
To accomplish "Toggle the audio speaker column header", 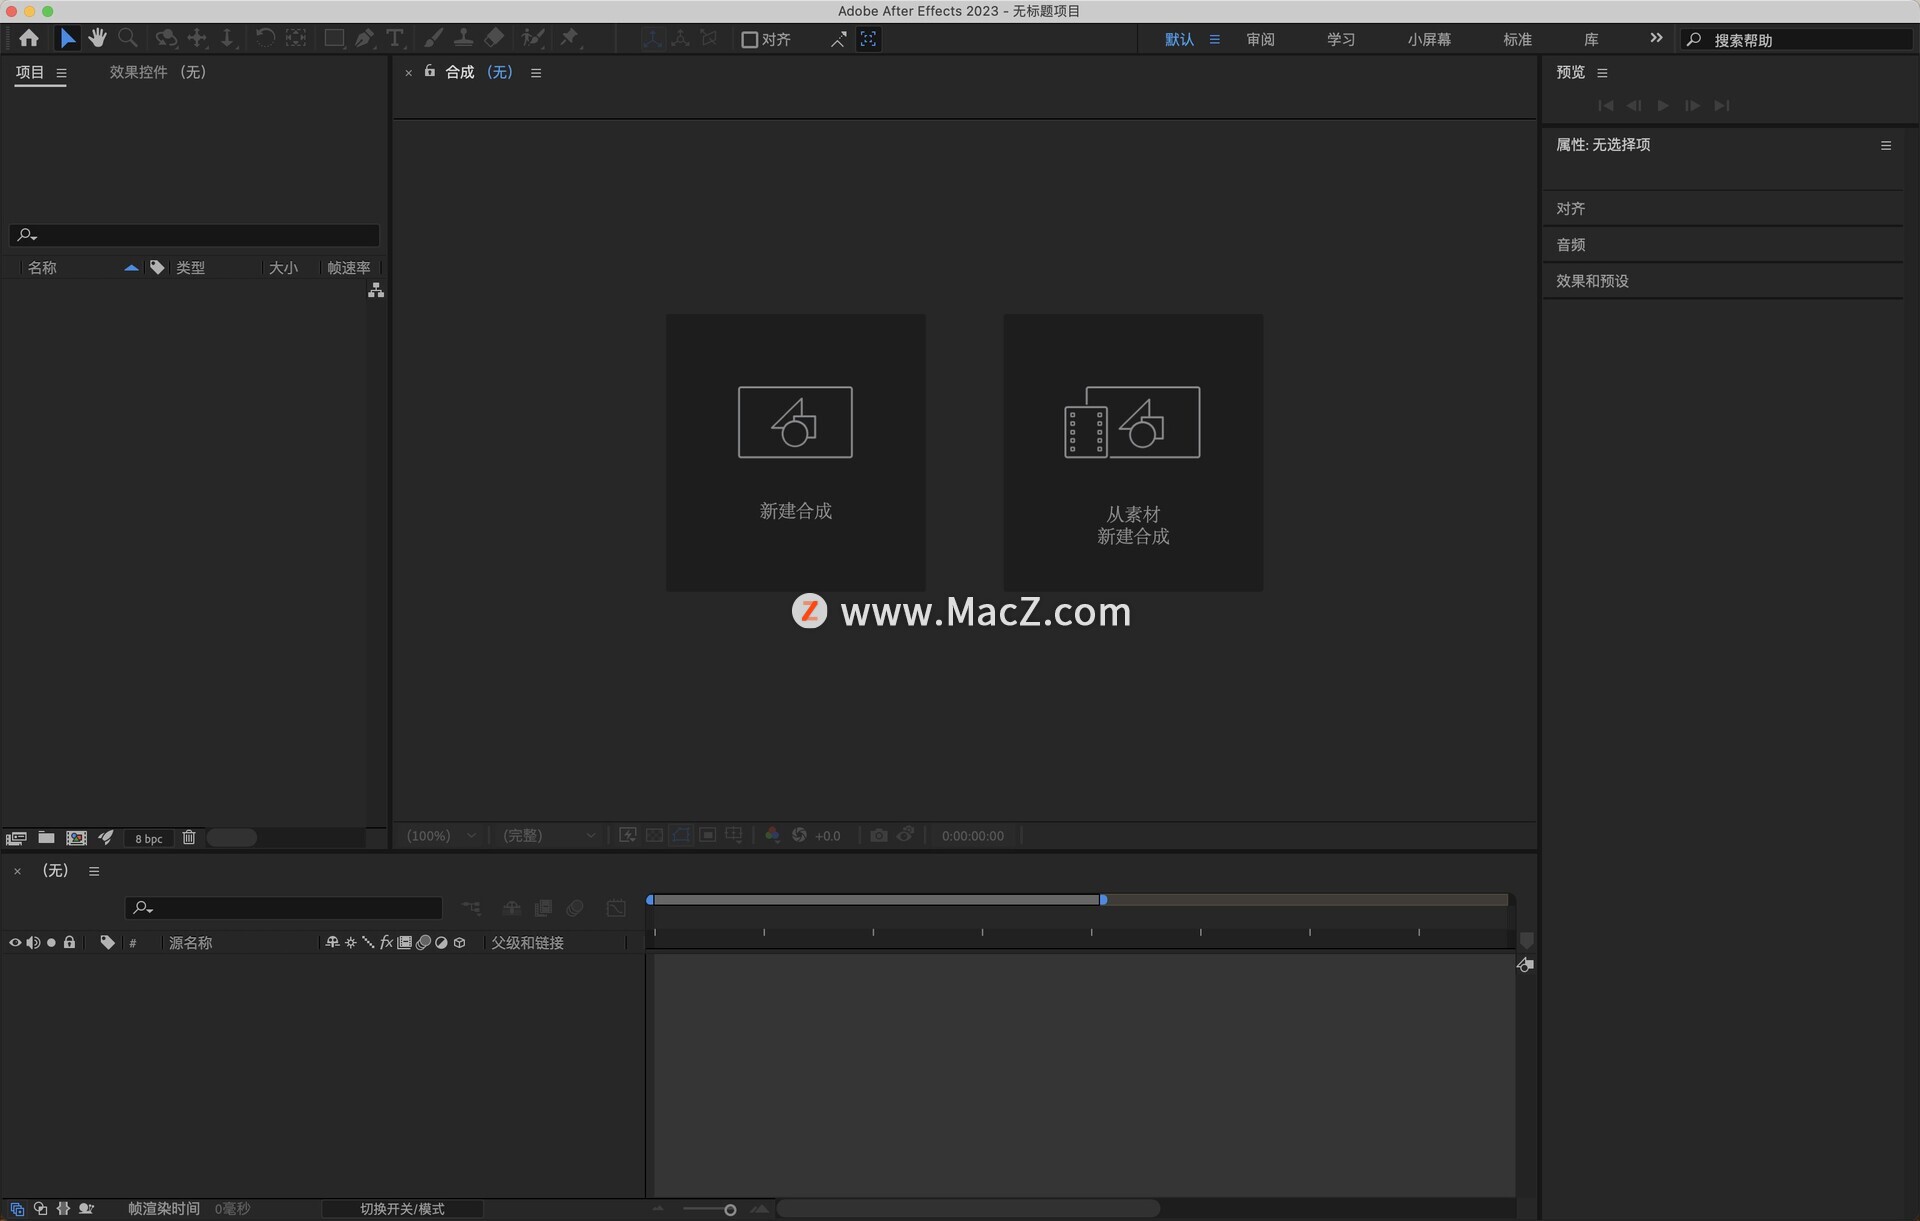I will pos(33,942).
